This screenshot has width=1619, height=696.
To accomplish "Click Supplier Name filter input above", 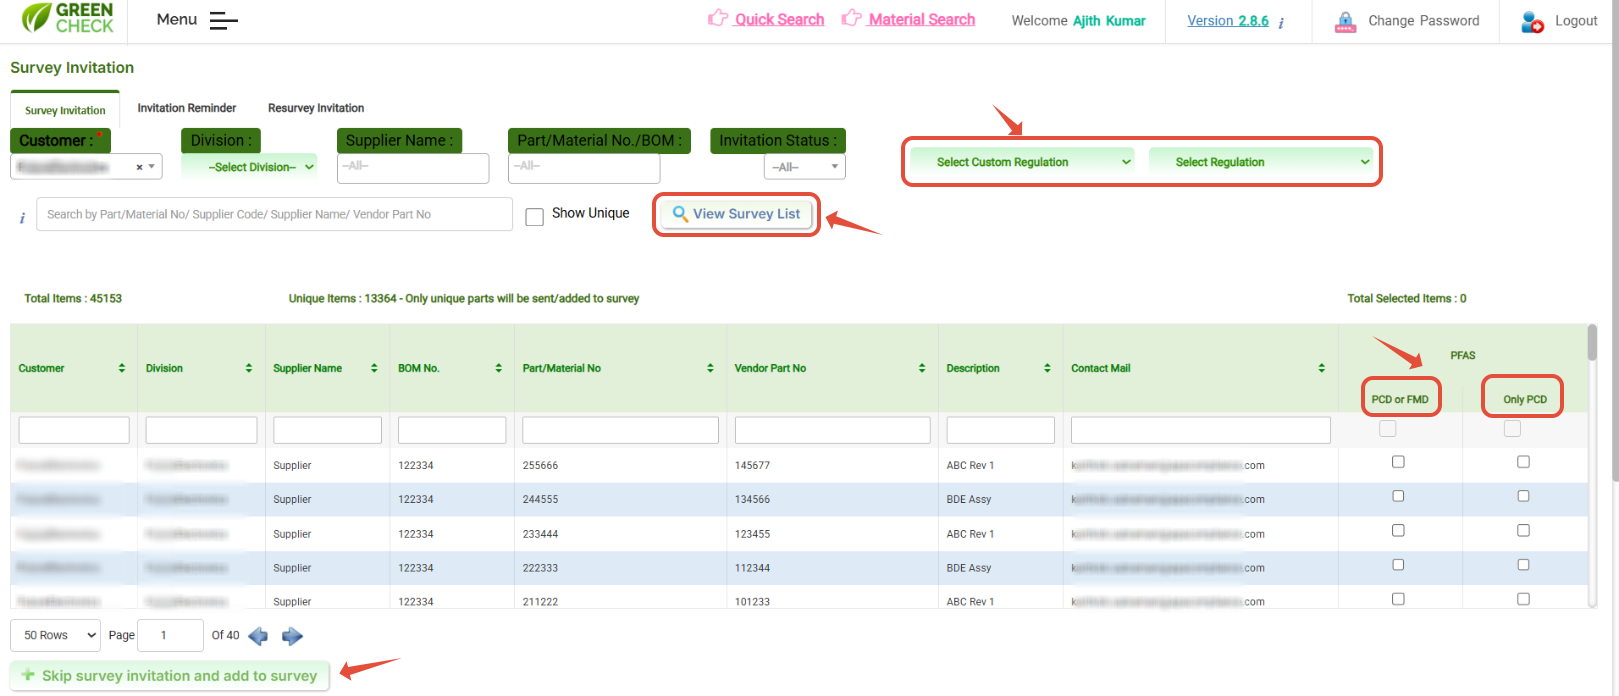I will tap(414, 168).
